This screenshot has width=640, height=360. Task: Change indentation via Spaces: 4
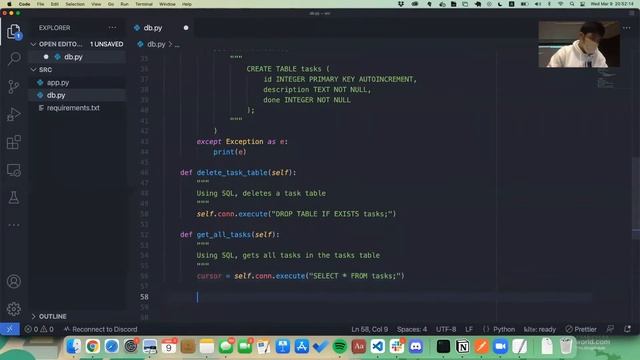(x=412, y=329)
